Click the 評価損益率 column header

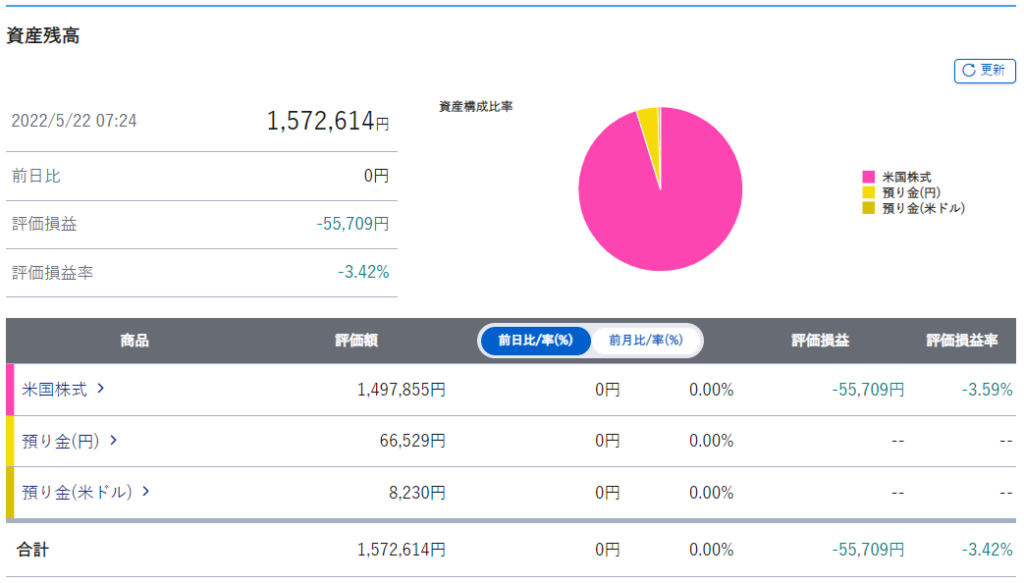[x=962, y=340]
